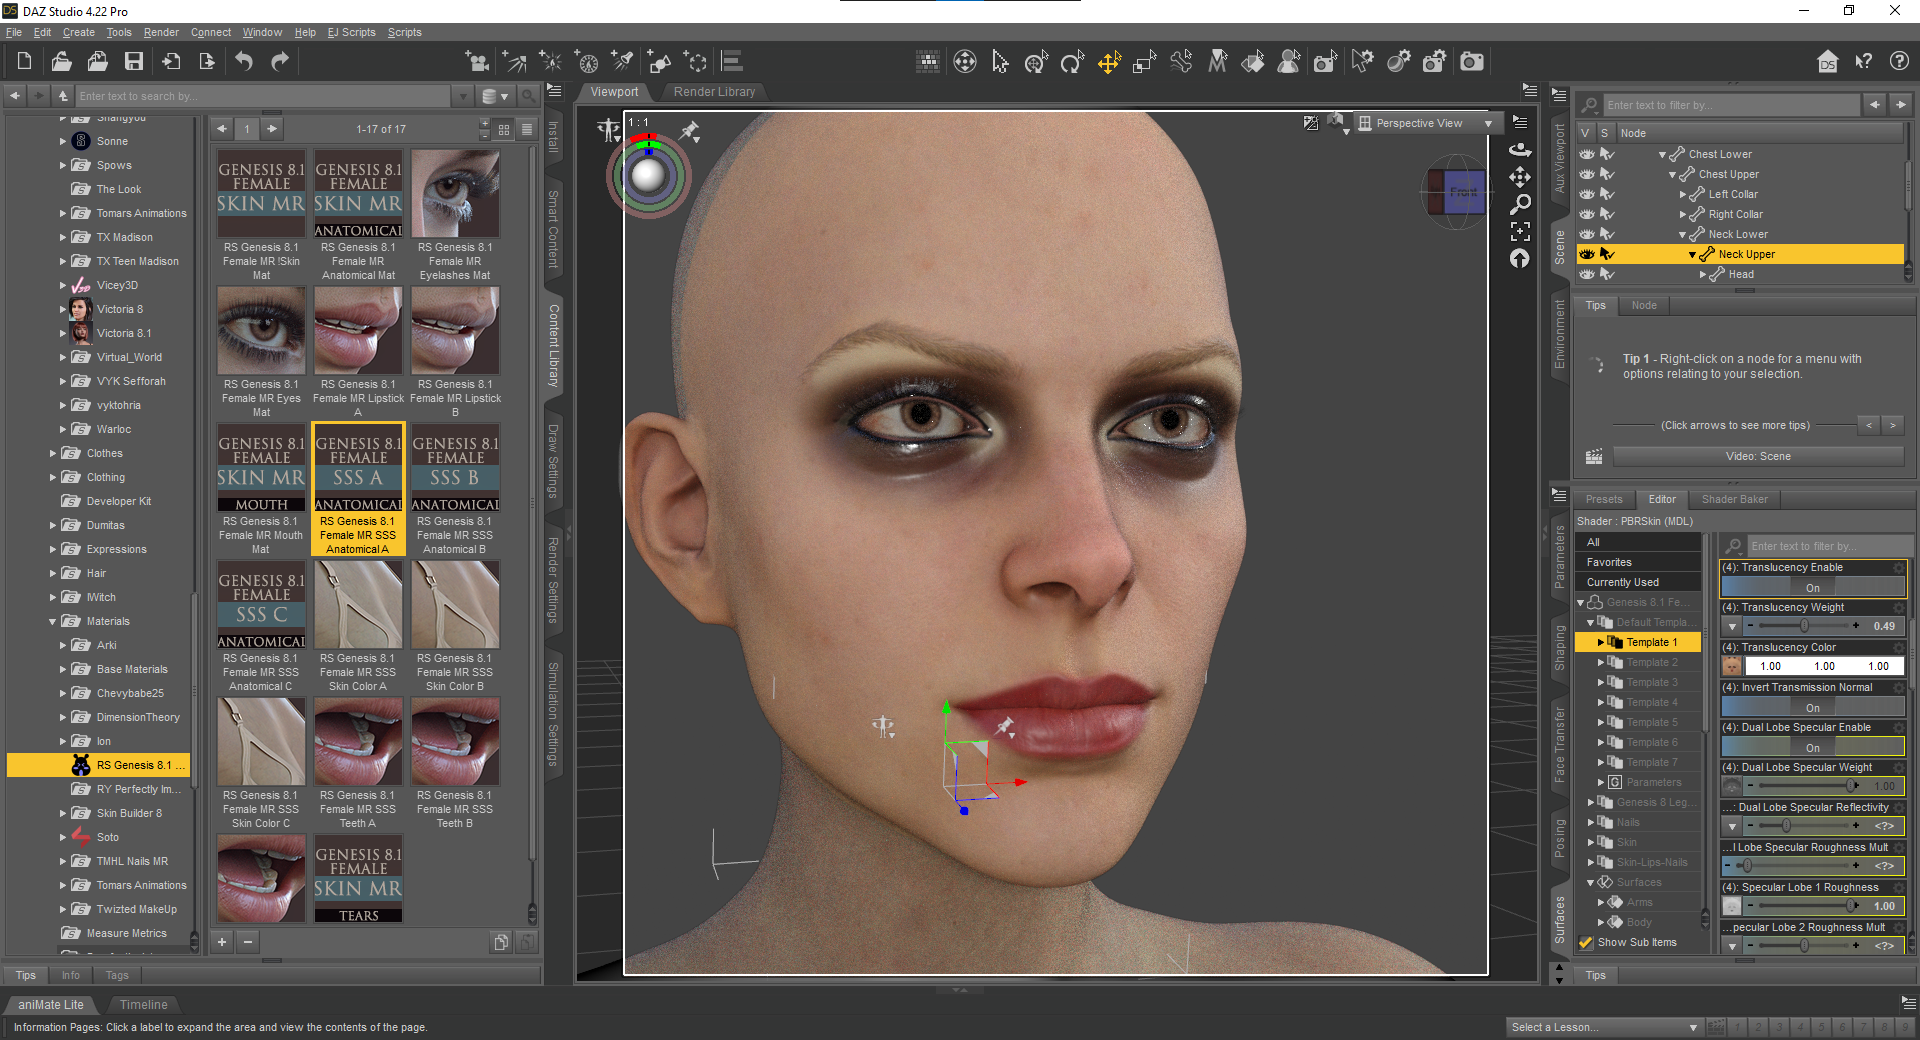Toggle the Show Sub Items checkbox

point(1585,942)
